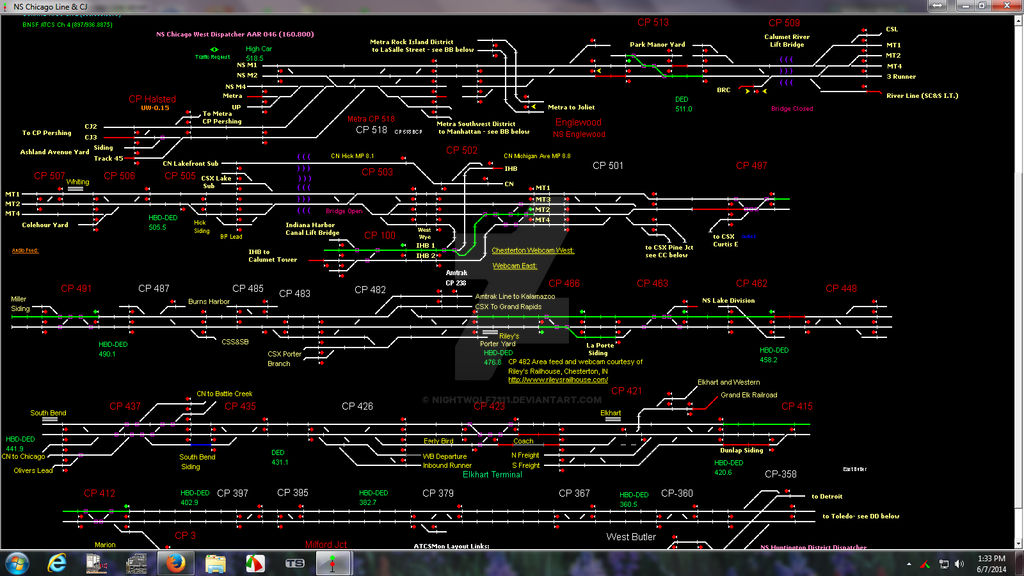Click Calumet River Lift Bridge label
This screenshot has width=1024, height=576.
[x=787, y=40]
